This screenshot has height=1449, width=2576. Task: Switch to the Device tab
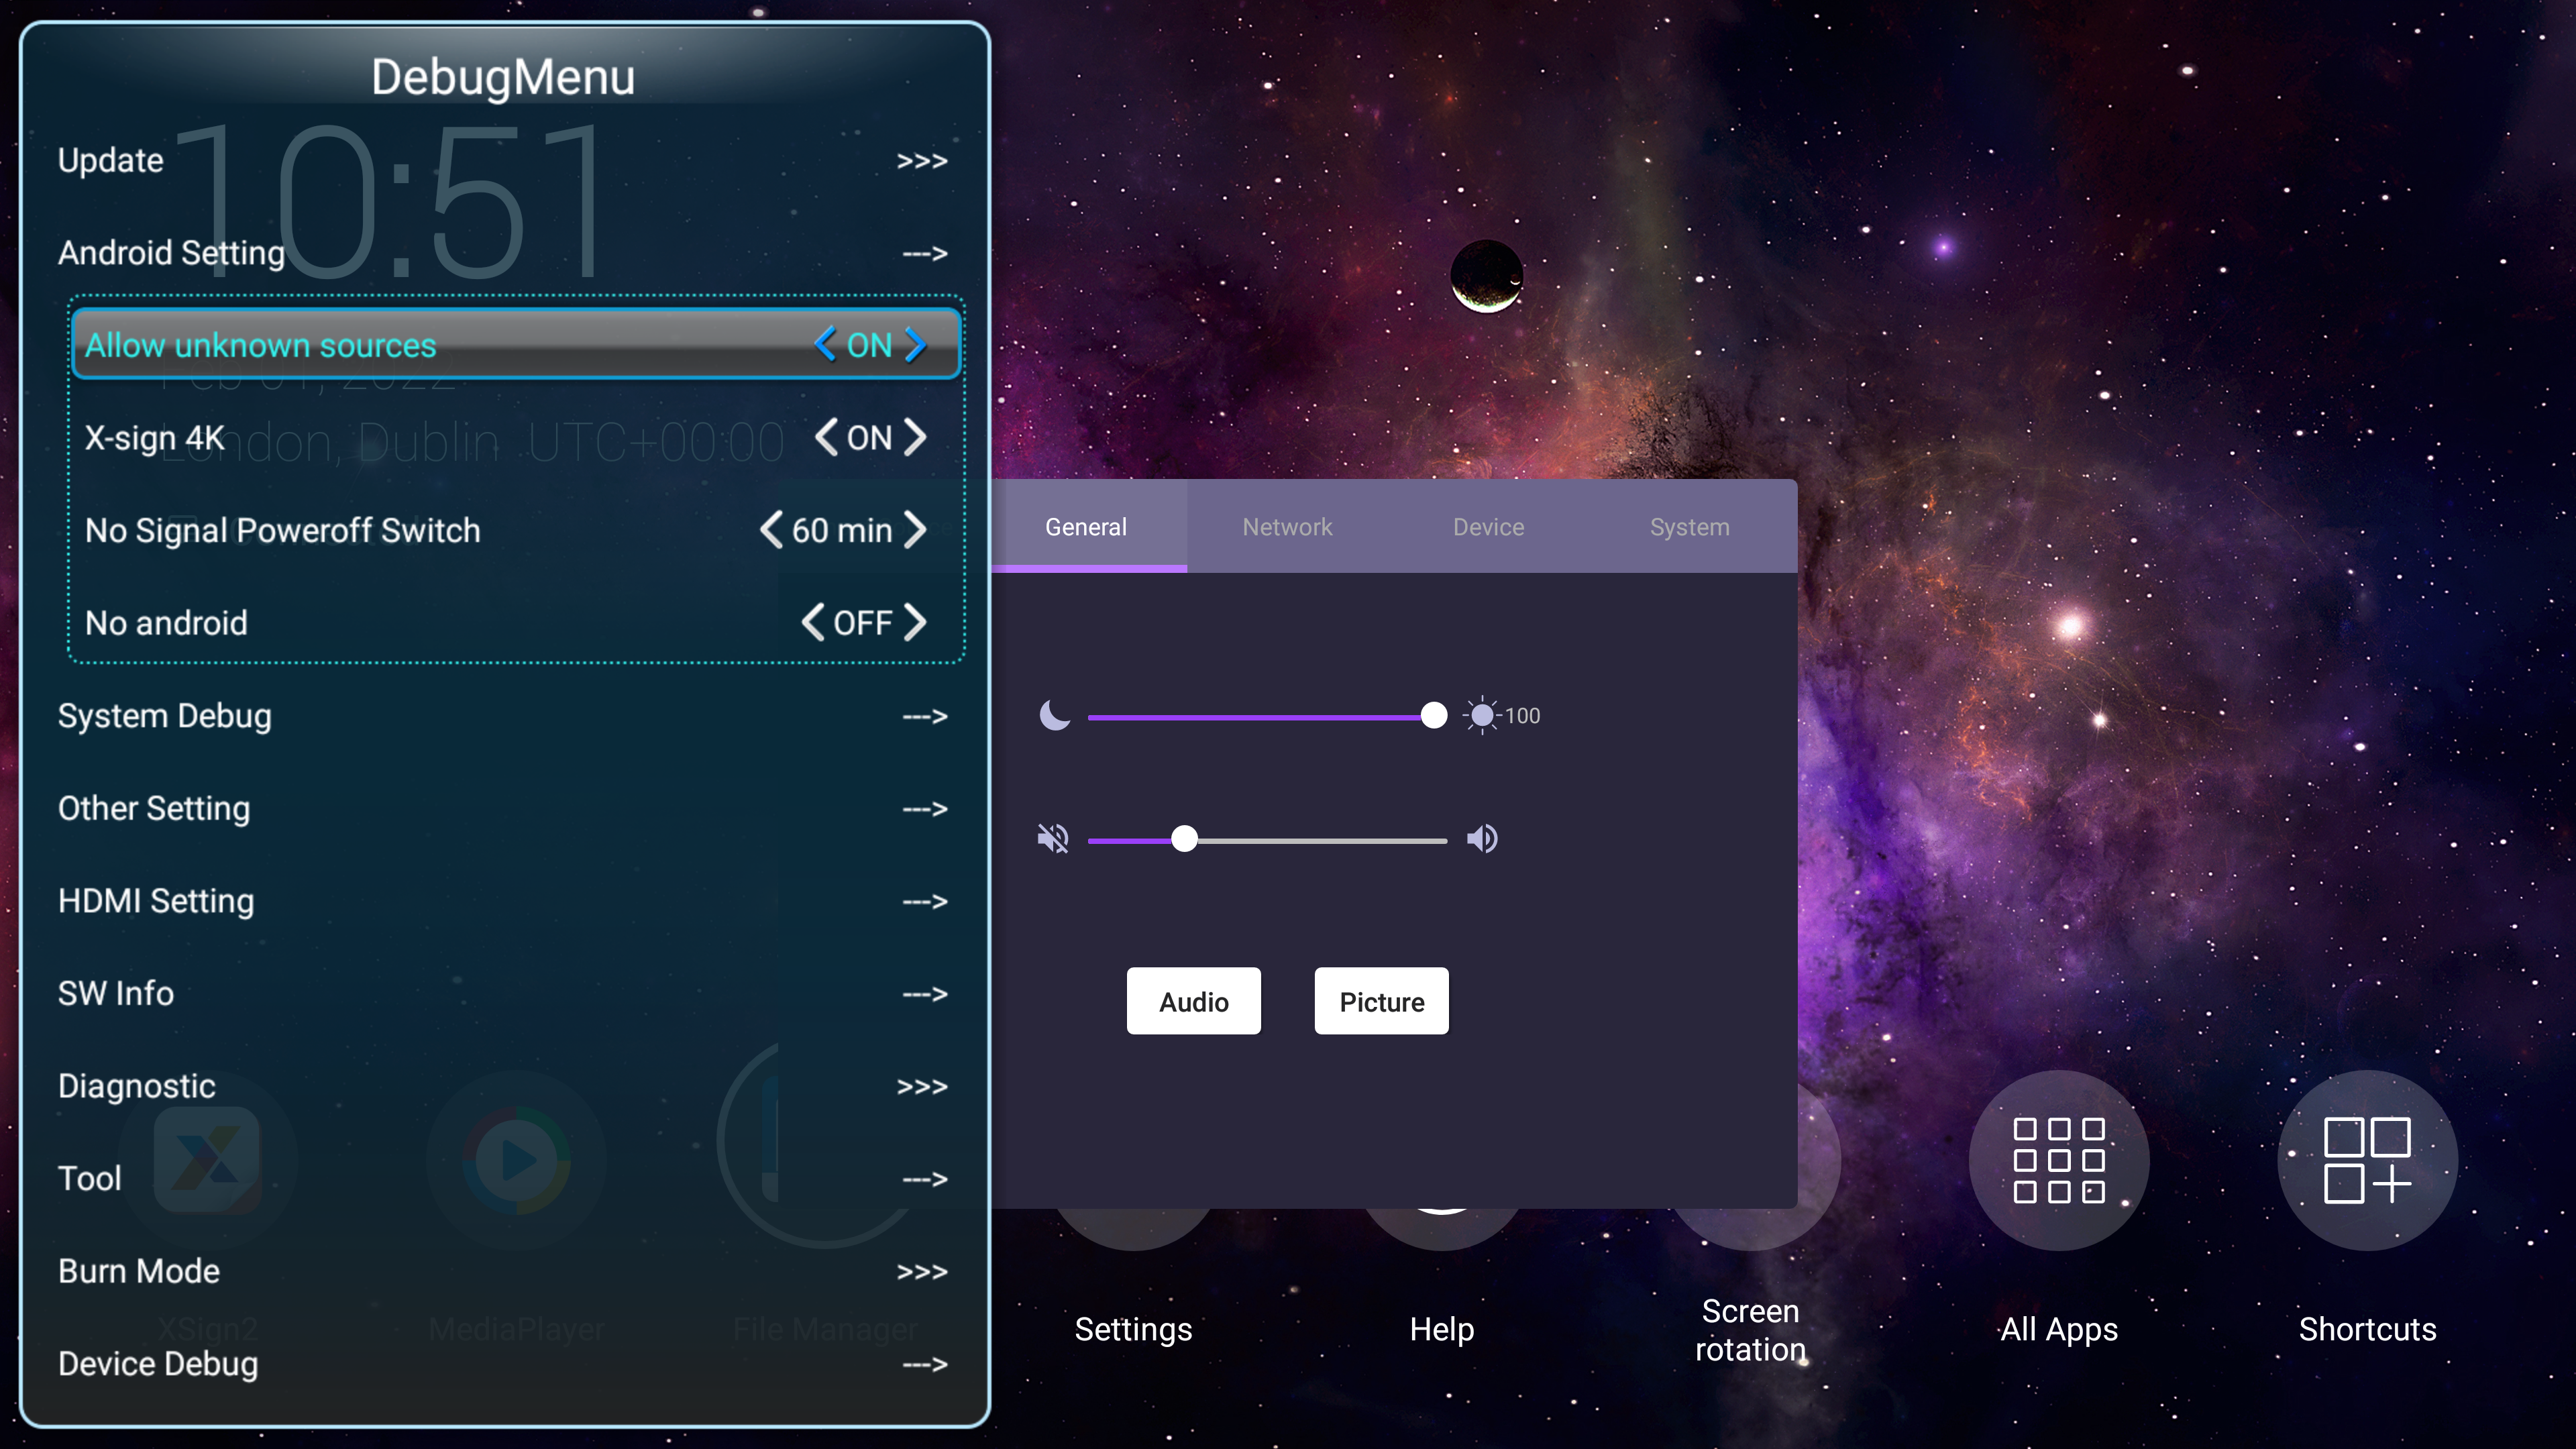point(1488,527)
